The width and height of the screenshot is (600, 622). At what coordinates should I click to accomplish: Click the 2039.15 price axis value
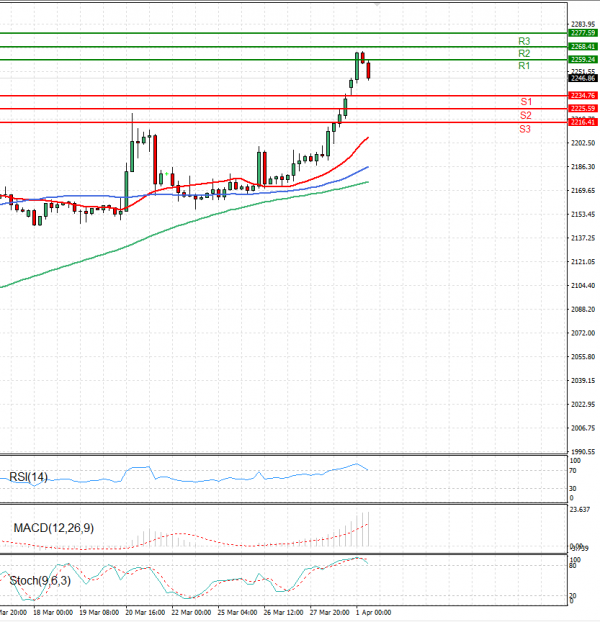click(583, 380)
